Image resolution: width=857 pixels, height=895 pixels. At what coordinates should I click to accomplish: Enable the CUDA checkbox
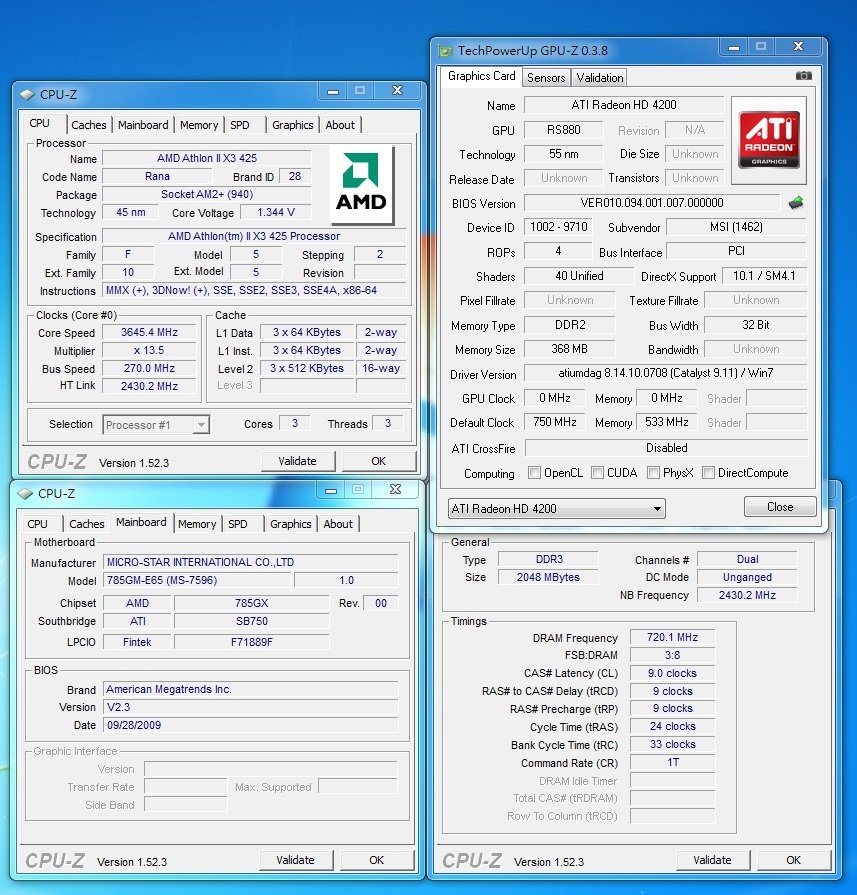click(597, 473)
